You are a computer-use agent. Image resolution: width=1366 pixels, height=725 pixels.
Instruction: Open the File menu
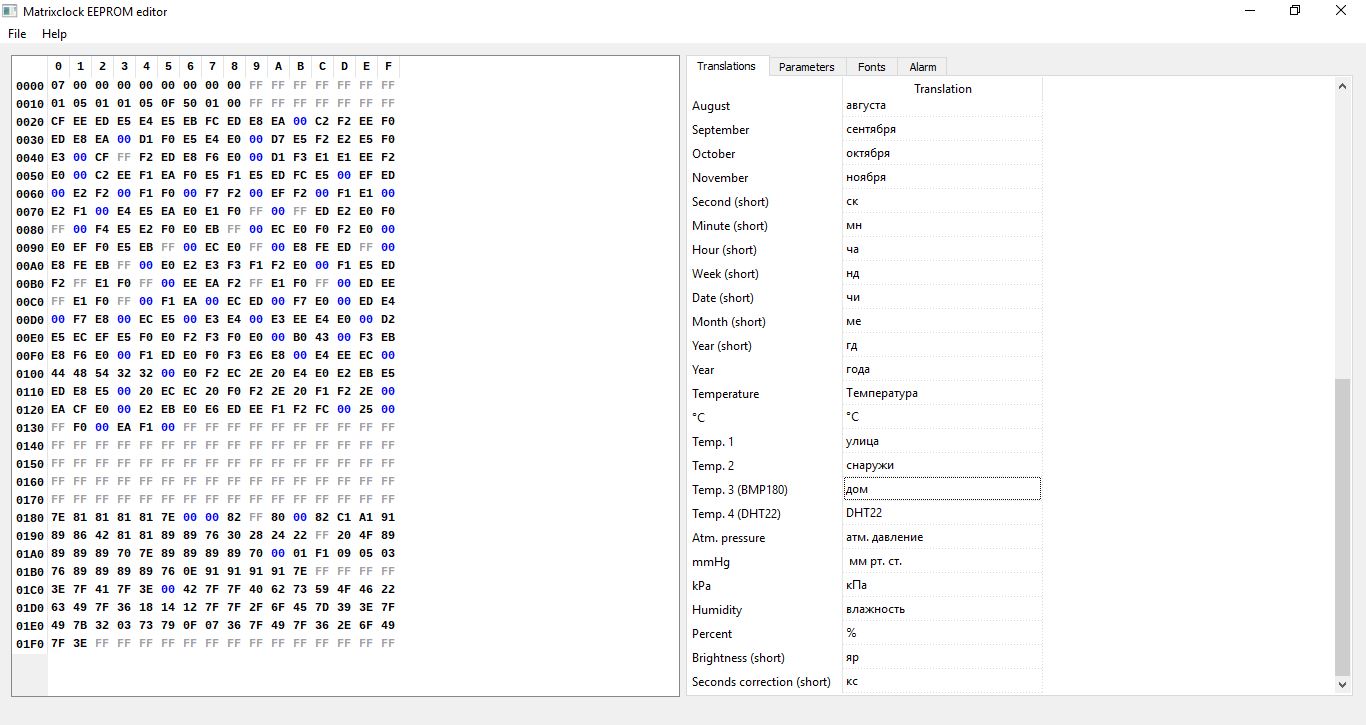click(17, 34)
